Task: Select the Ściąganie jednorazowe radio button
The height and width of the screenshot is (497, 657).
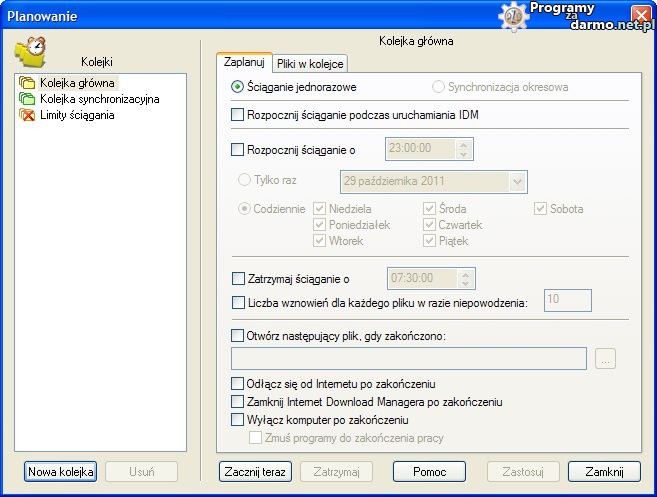Action: click(237, 87)
